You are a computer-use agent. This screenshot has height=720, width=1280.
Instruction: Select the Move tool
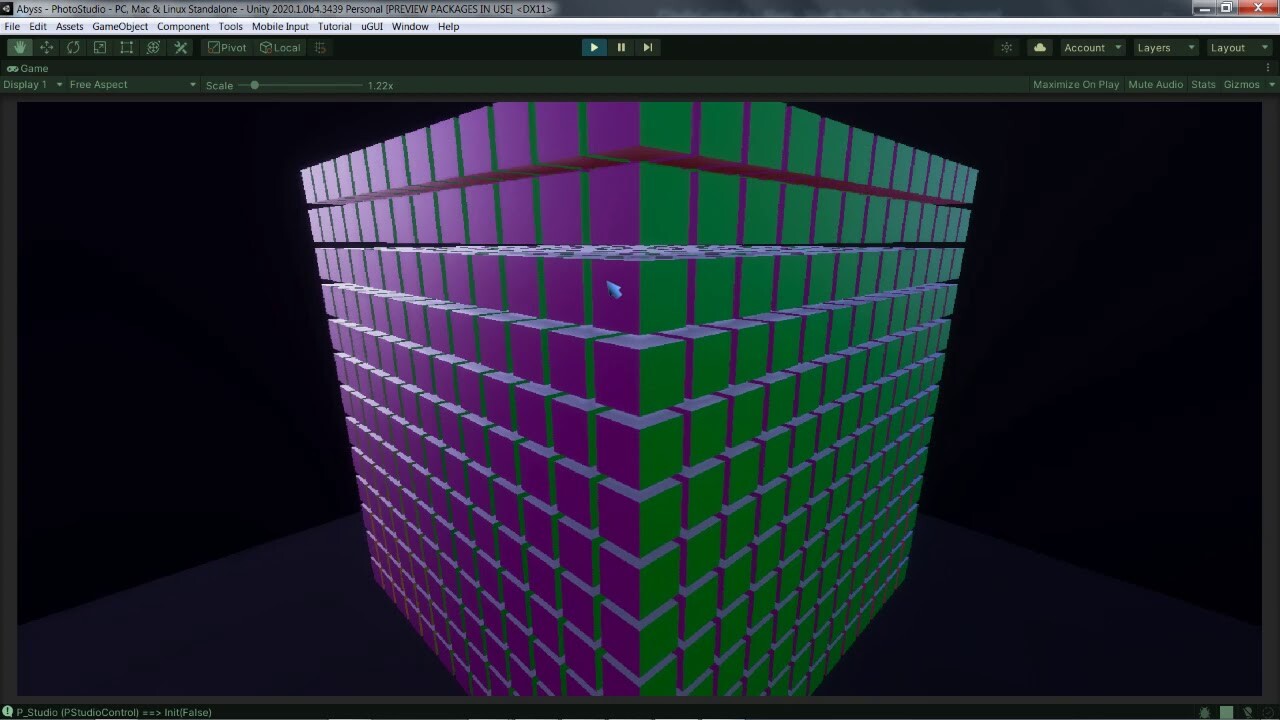46,47
